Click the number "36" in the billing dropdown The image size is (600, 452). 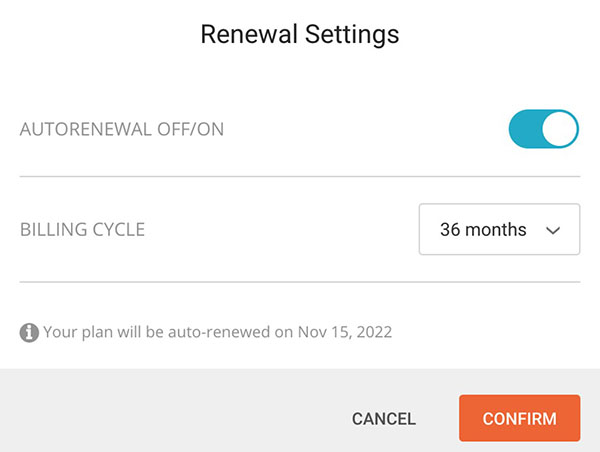click(450, 230)
